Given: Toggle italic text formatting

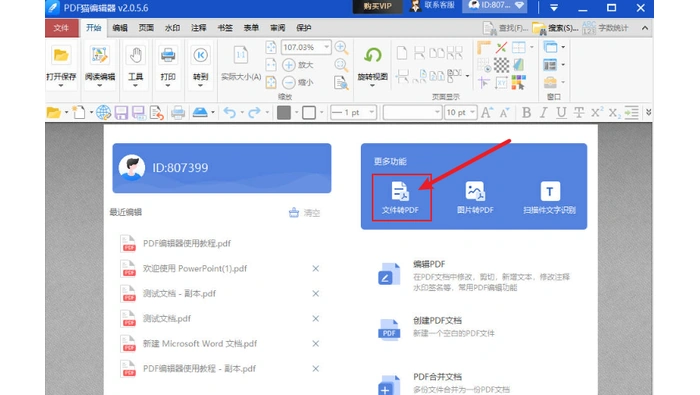Looking at the screenshot, I should tap(543, 112).
